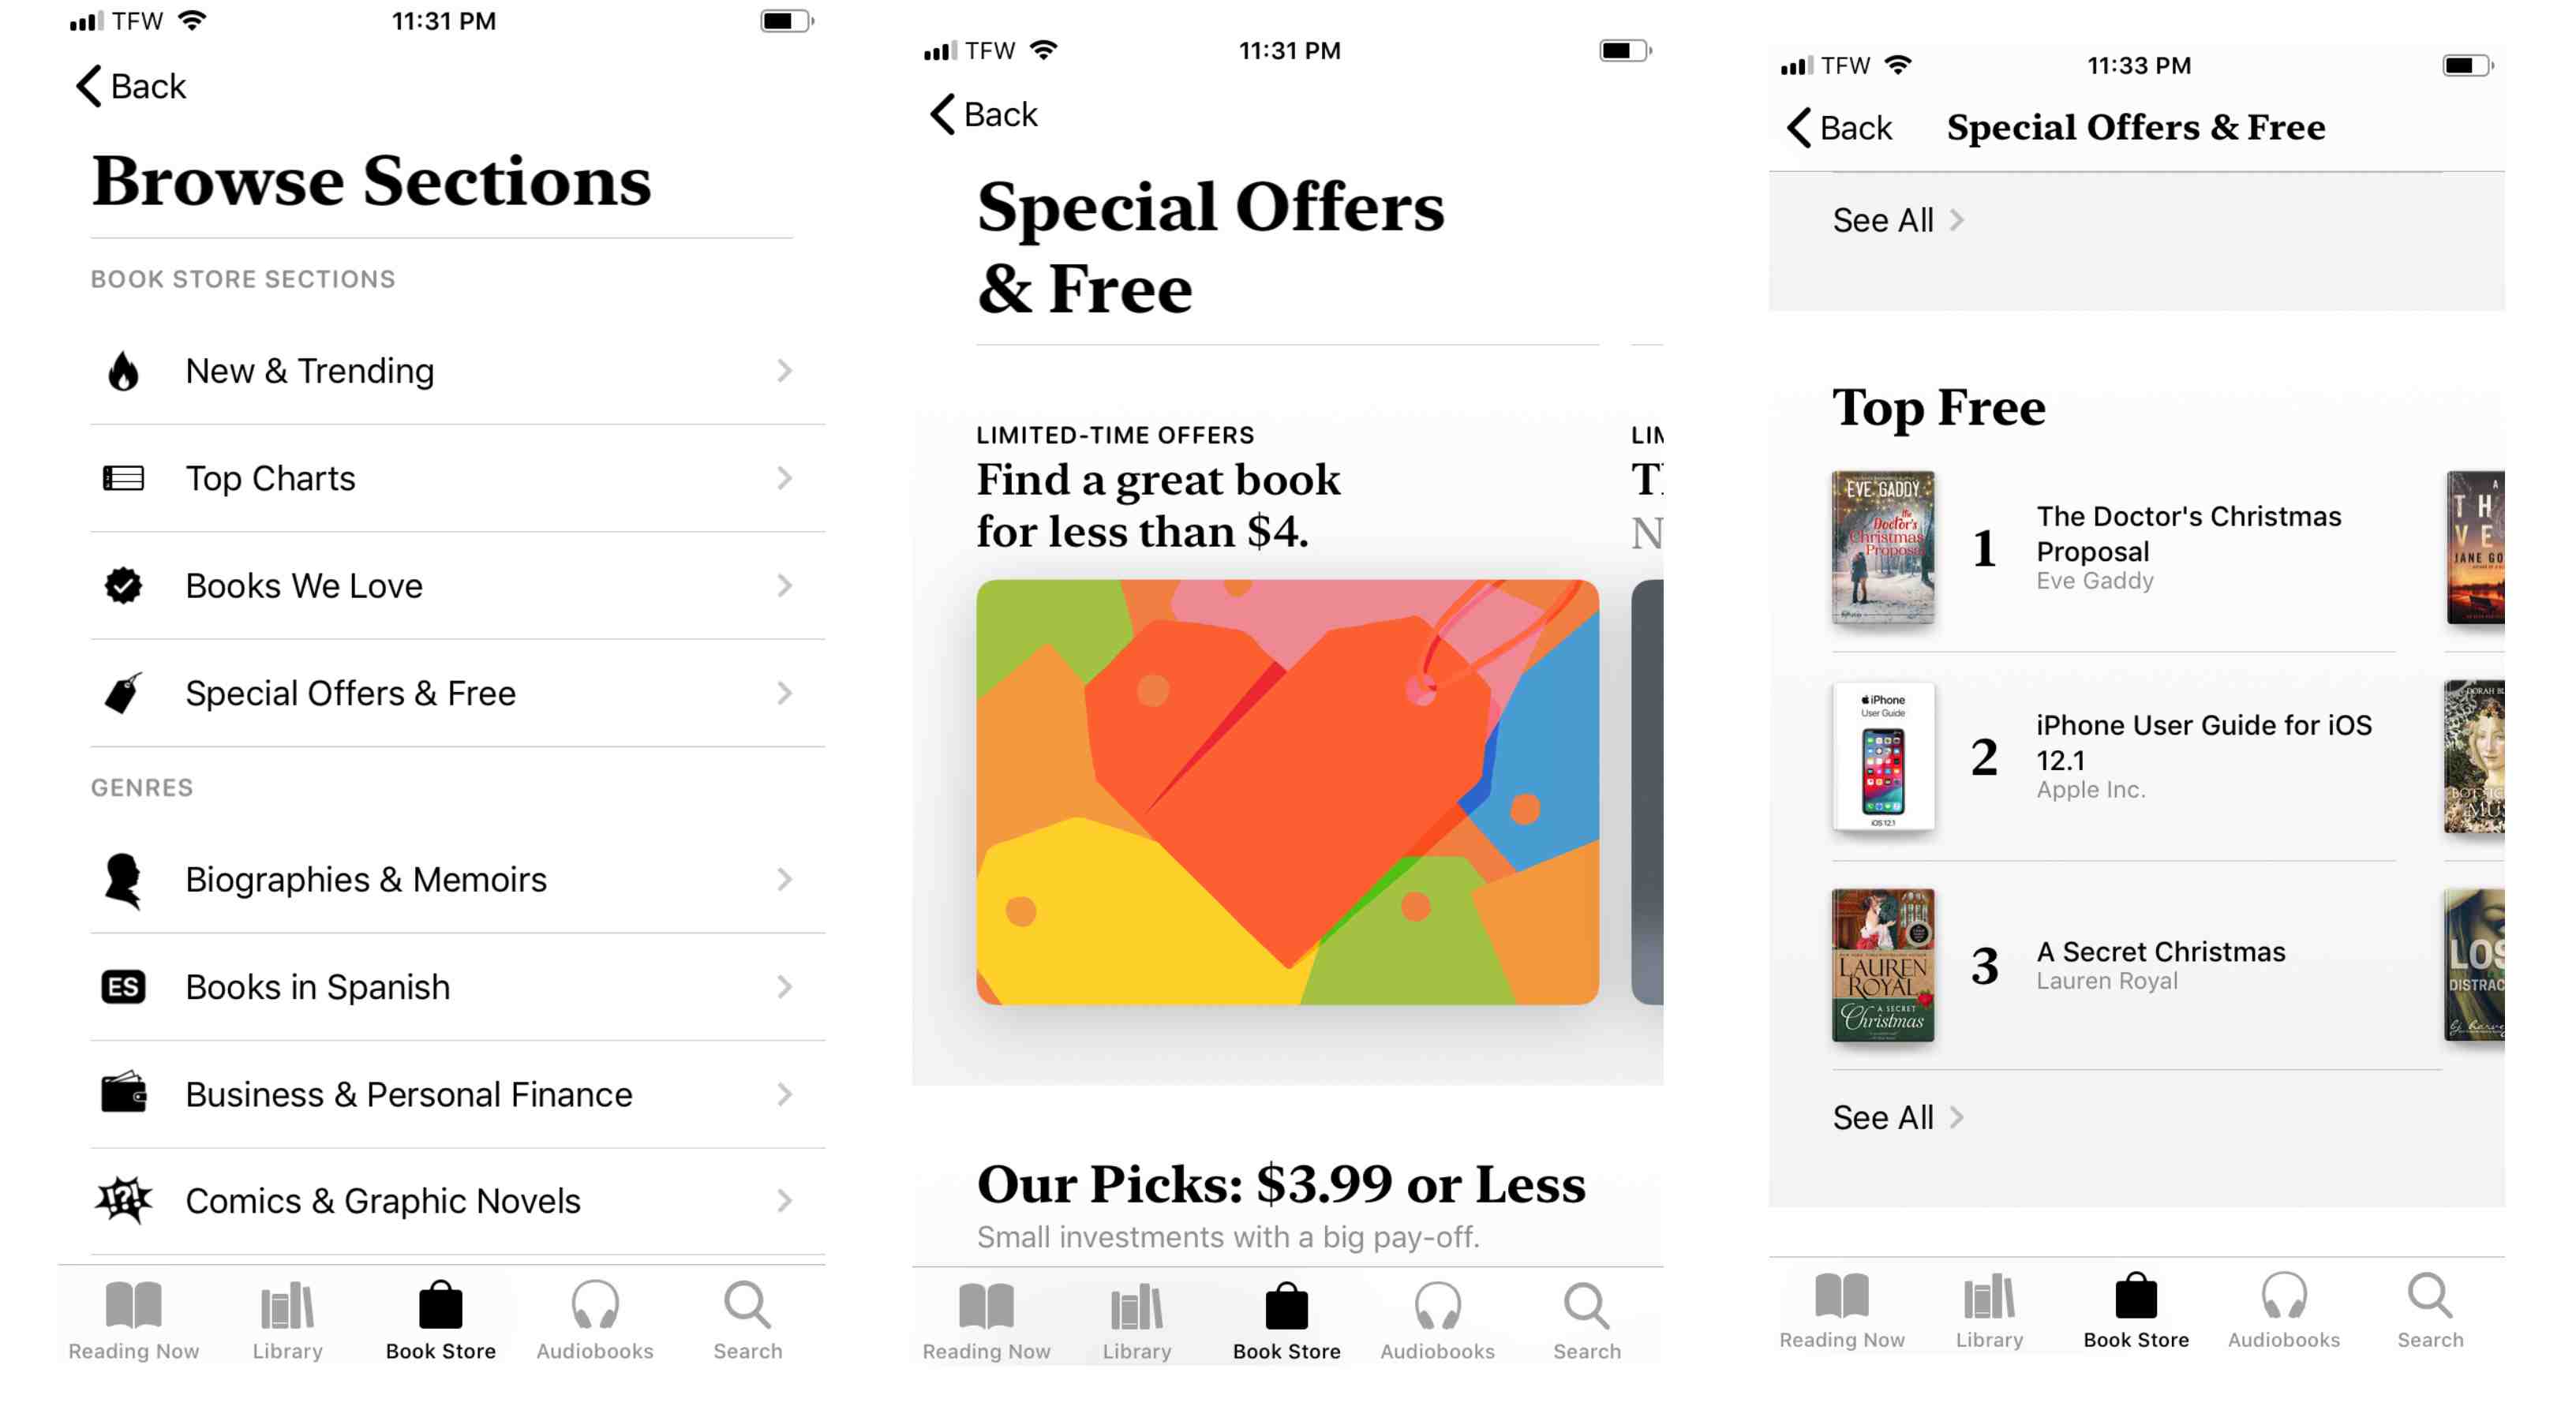The image size is (2576, 1410).
Task: Tap Back on Browse Sections screen
Action: (125, 85)
